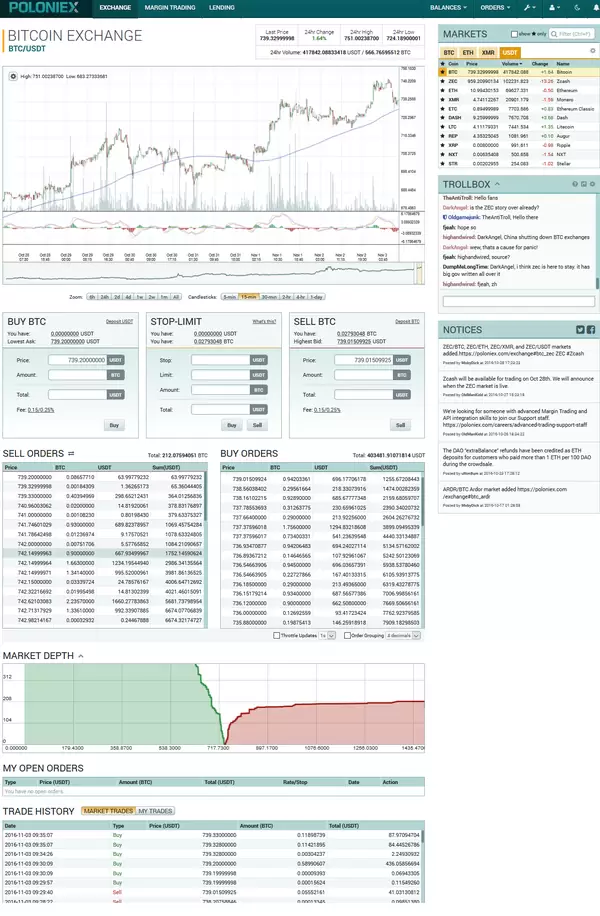
Task: Sort Markets by the Volume column
Action: click(512, 63)
